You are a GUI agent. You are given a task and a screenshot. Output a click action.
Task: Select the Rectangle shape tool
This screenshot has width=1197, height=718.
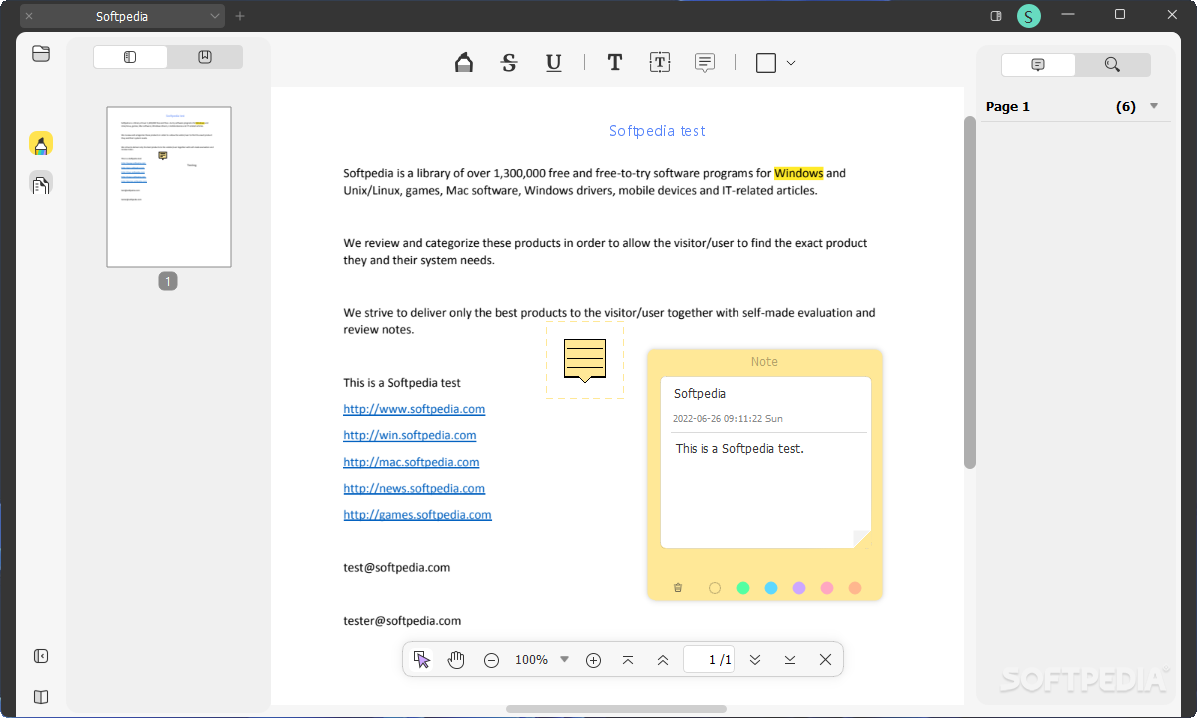coord(766,63)
